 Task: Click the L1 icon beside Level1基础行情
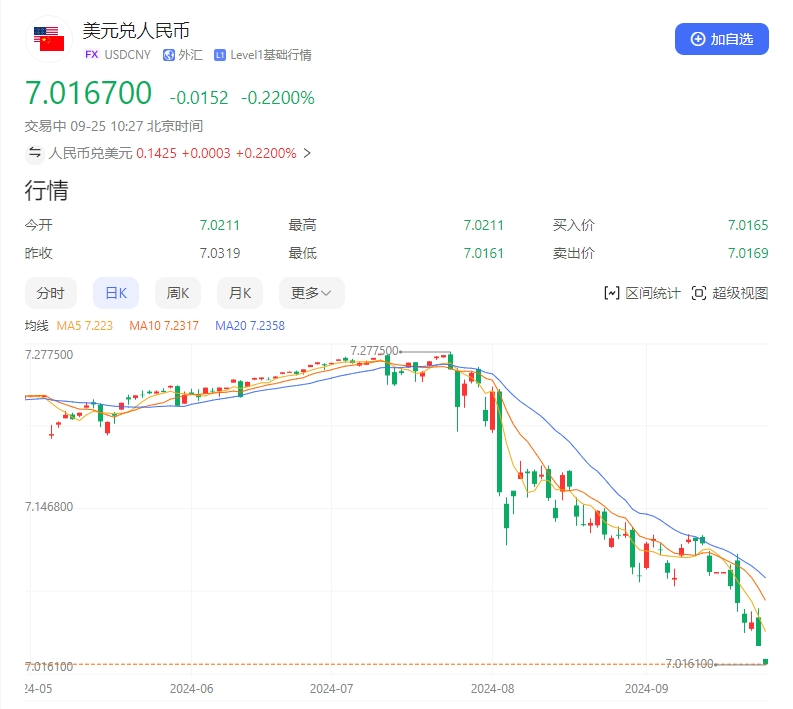click(x=219, y=55)
